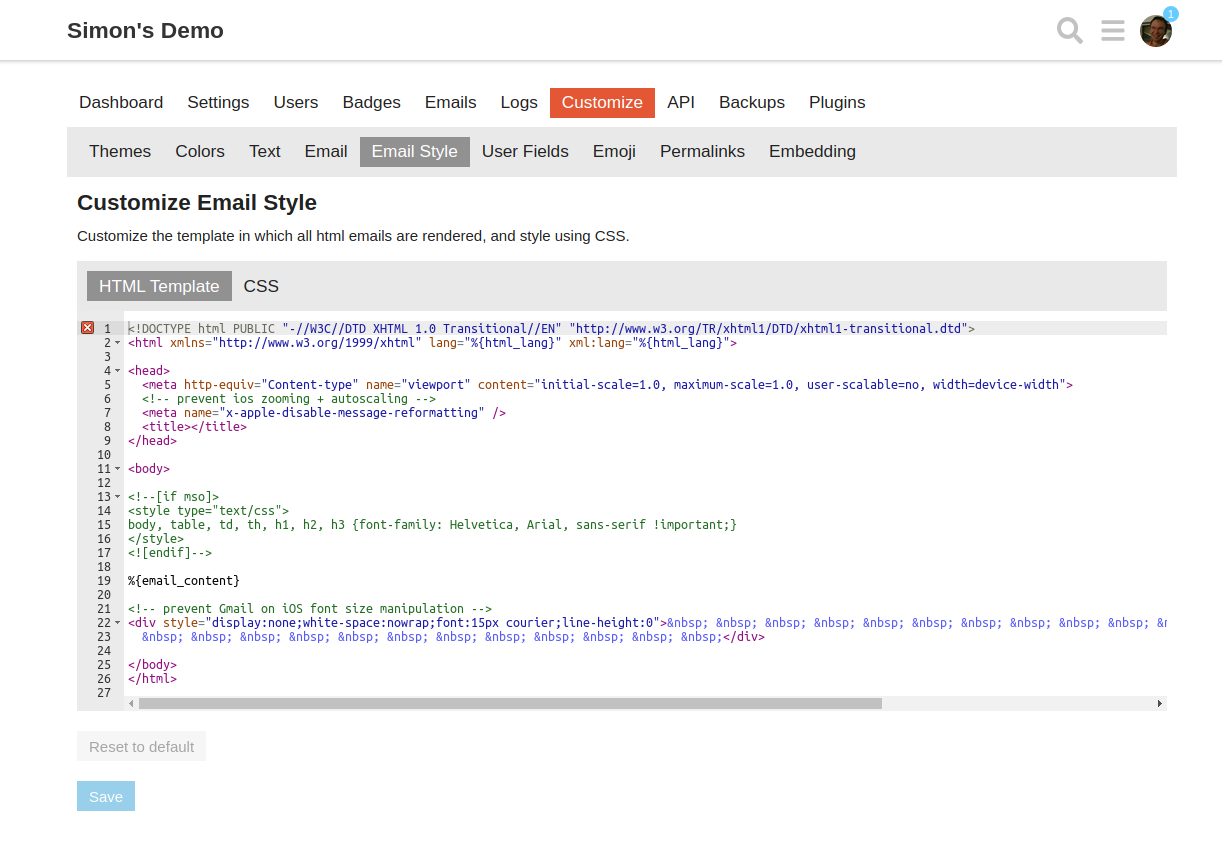Viewport: 1222px width, 852px height.
Task: Click the body, table, td font-family line
Action: click(432, 524)
